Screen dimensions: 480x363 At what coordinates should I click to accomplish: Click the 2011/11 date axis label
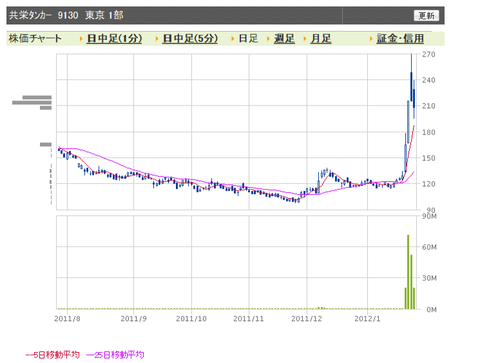pyautogui.click(x=249, y=319)
